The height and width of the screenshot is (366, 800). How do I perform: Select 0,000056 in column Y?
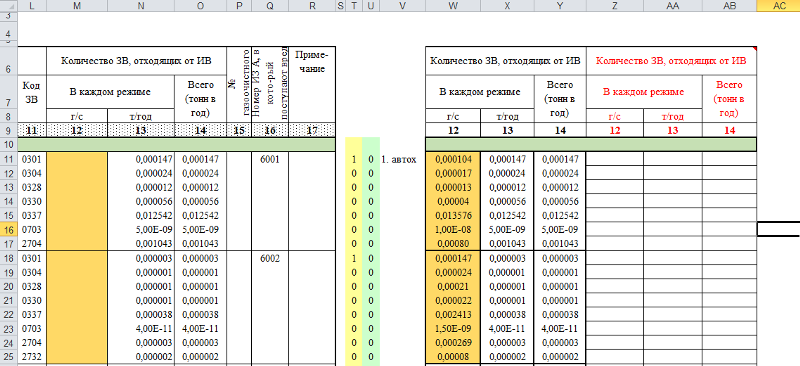[560, 201]
